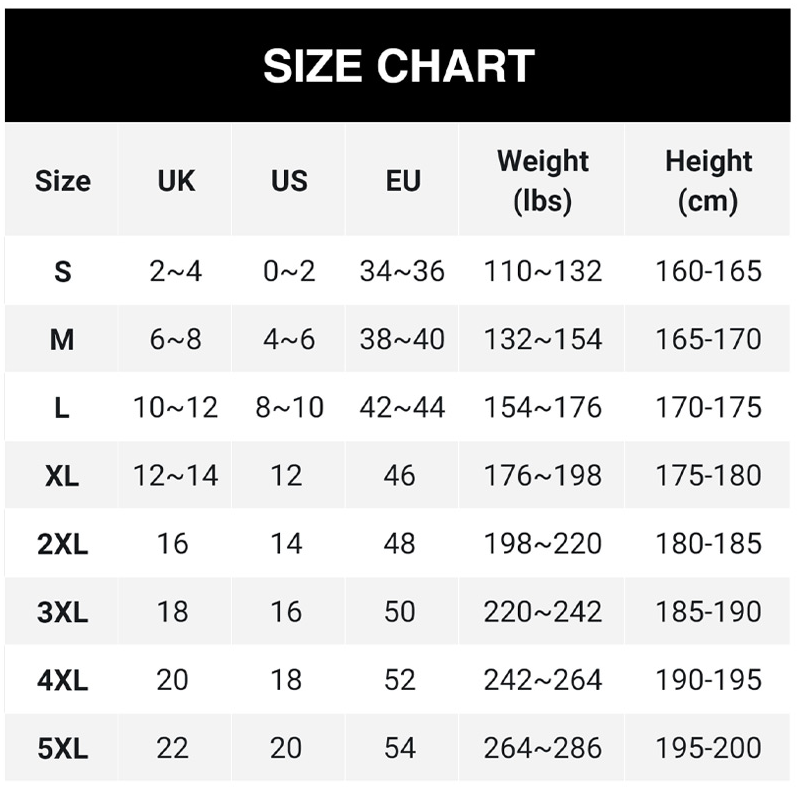The width and height of the screenshot is (800, 800).
Task: Click the Height (cm) column header
Action: point(708,181)
